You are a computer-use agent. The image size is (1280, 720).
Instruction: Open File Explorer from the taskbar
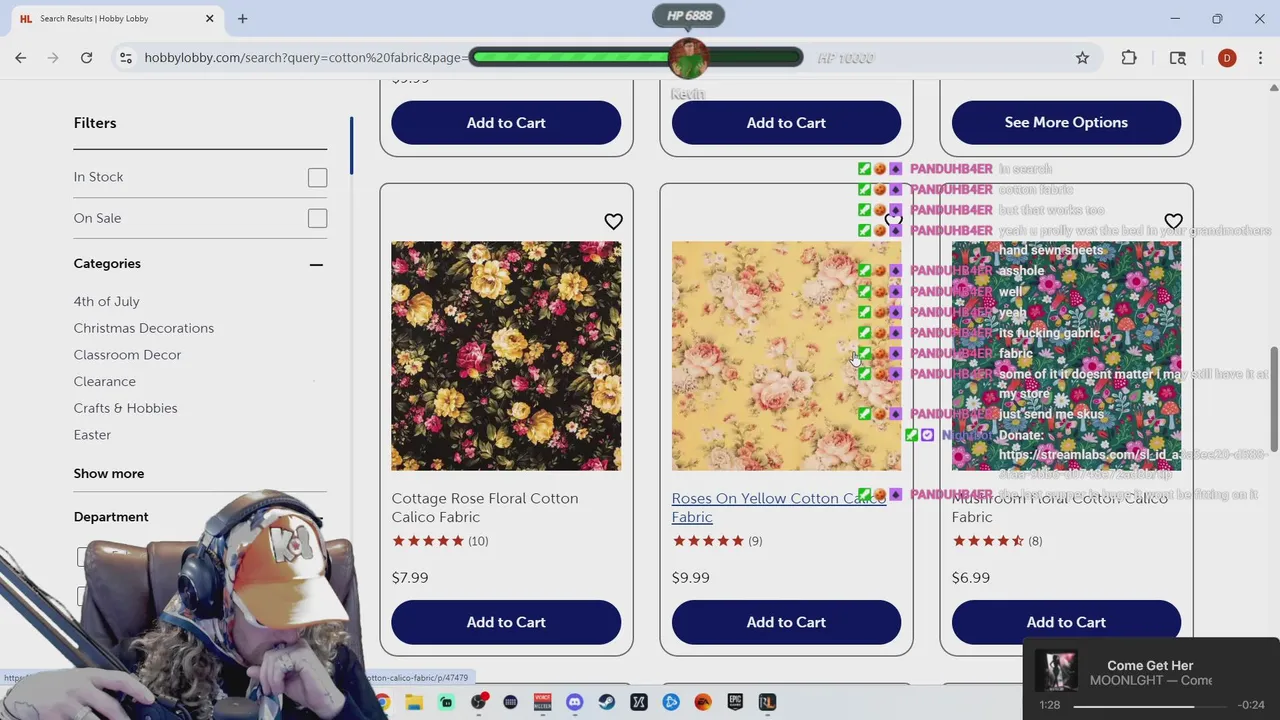coord(414,702)
